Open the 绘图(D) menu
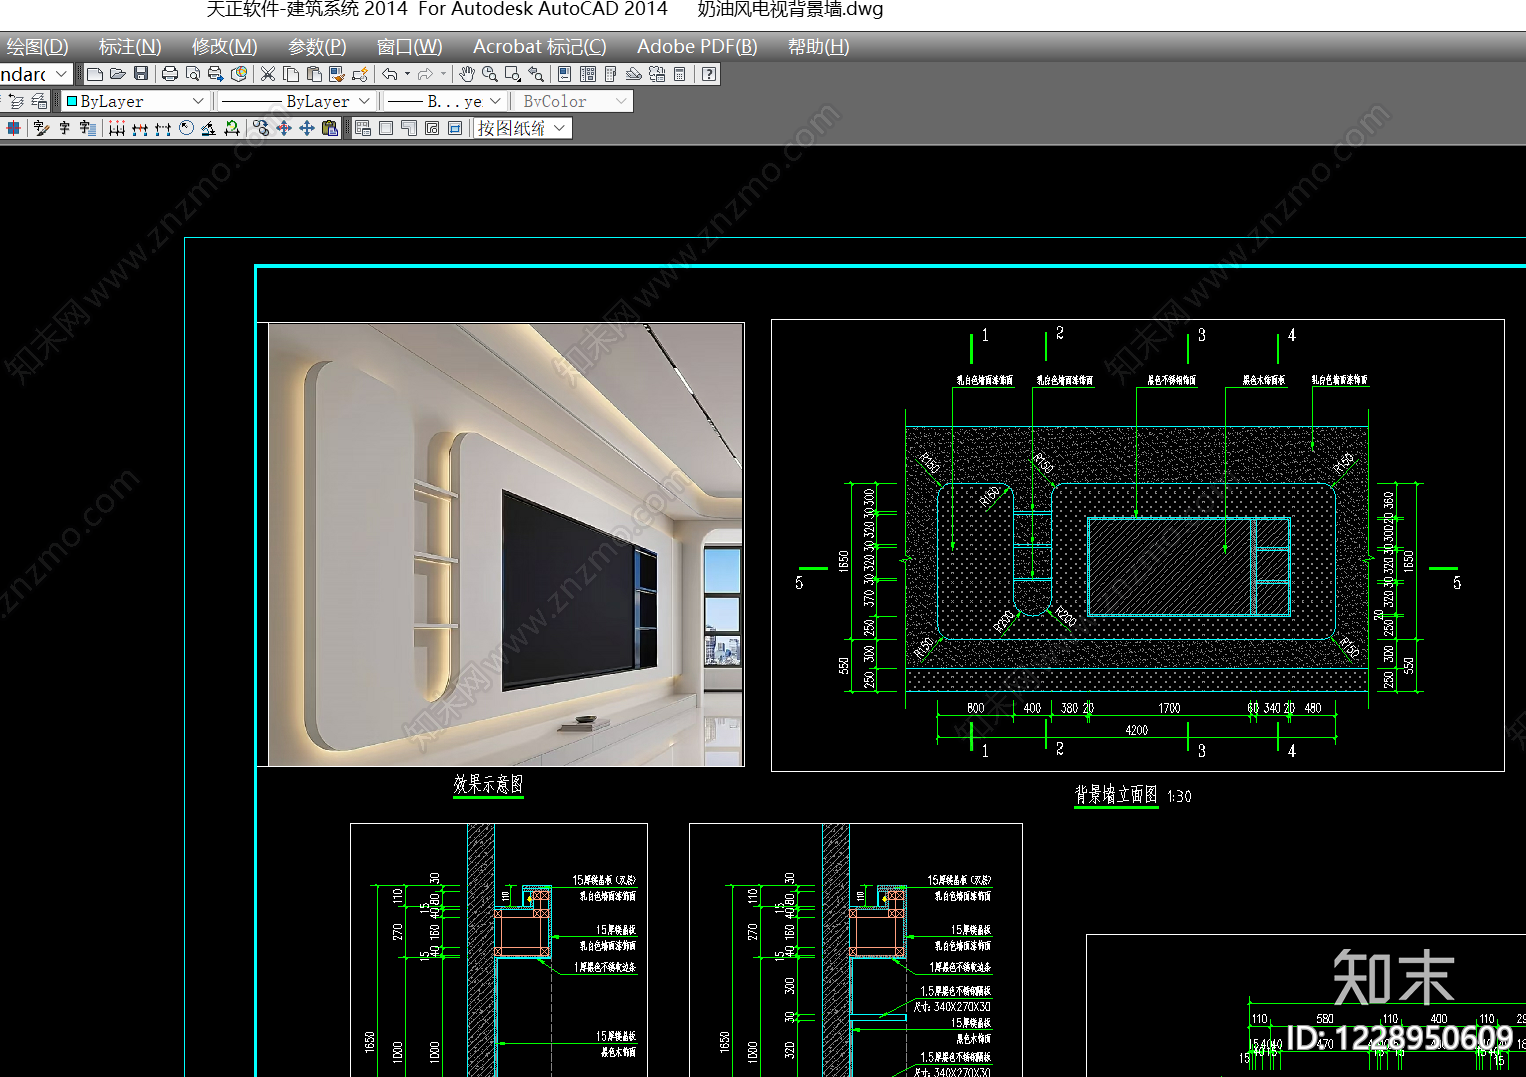 pyautogui.click(x=37, y=47)
